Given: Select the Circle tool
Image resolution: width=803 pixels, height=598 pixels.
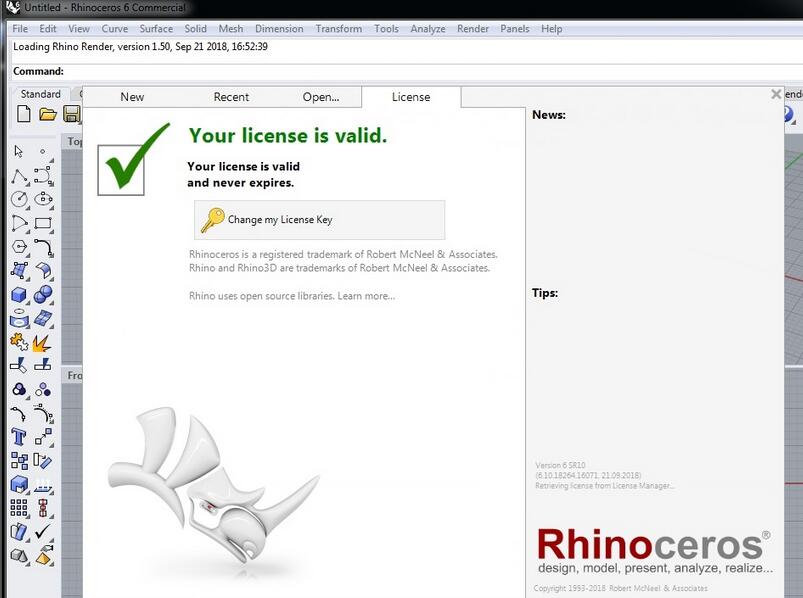Looking at the screenshot, I should pos(20,199).
